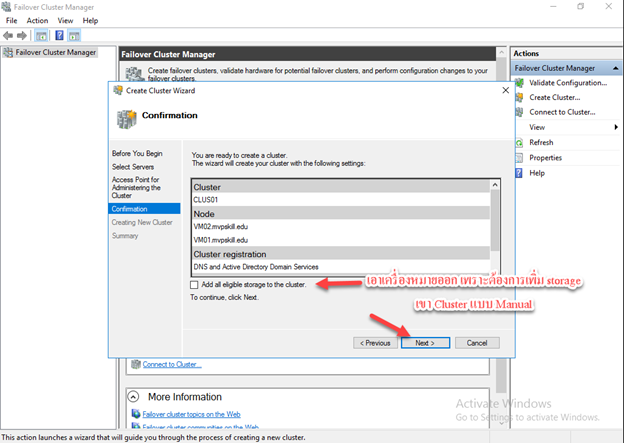This screenshot has width=624, height=443.
Task: Open the Connect to Cluster link
Action: coord(172,364)
